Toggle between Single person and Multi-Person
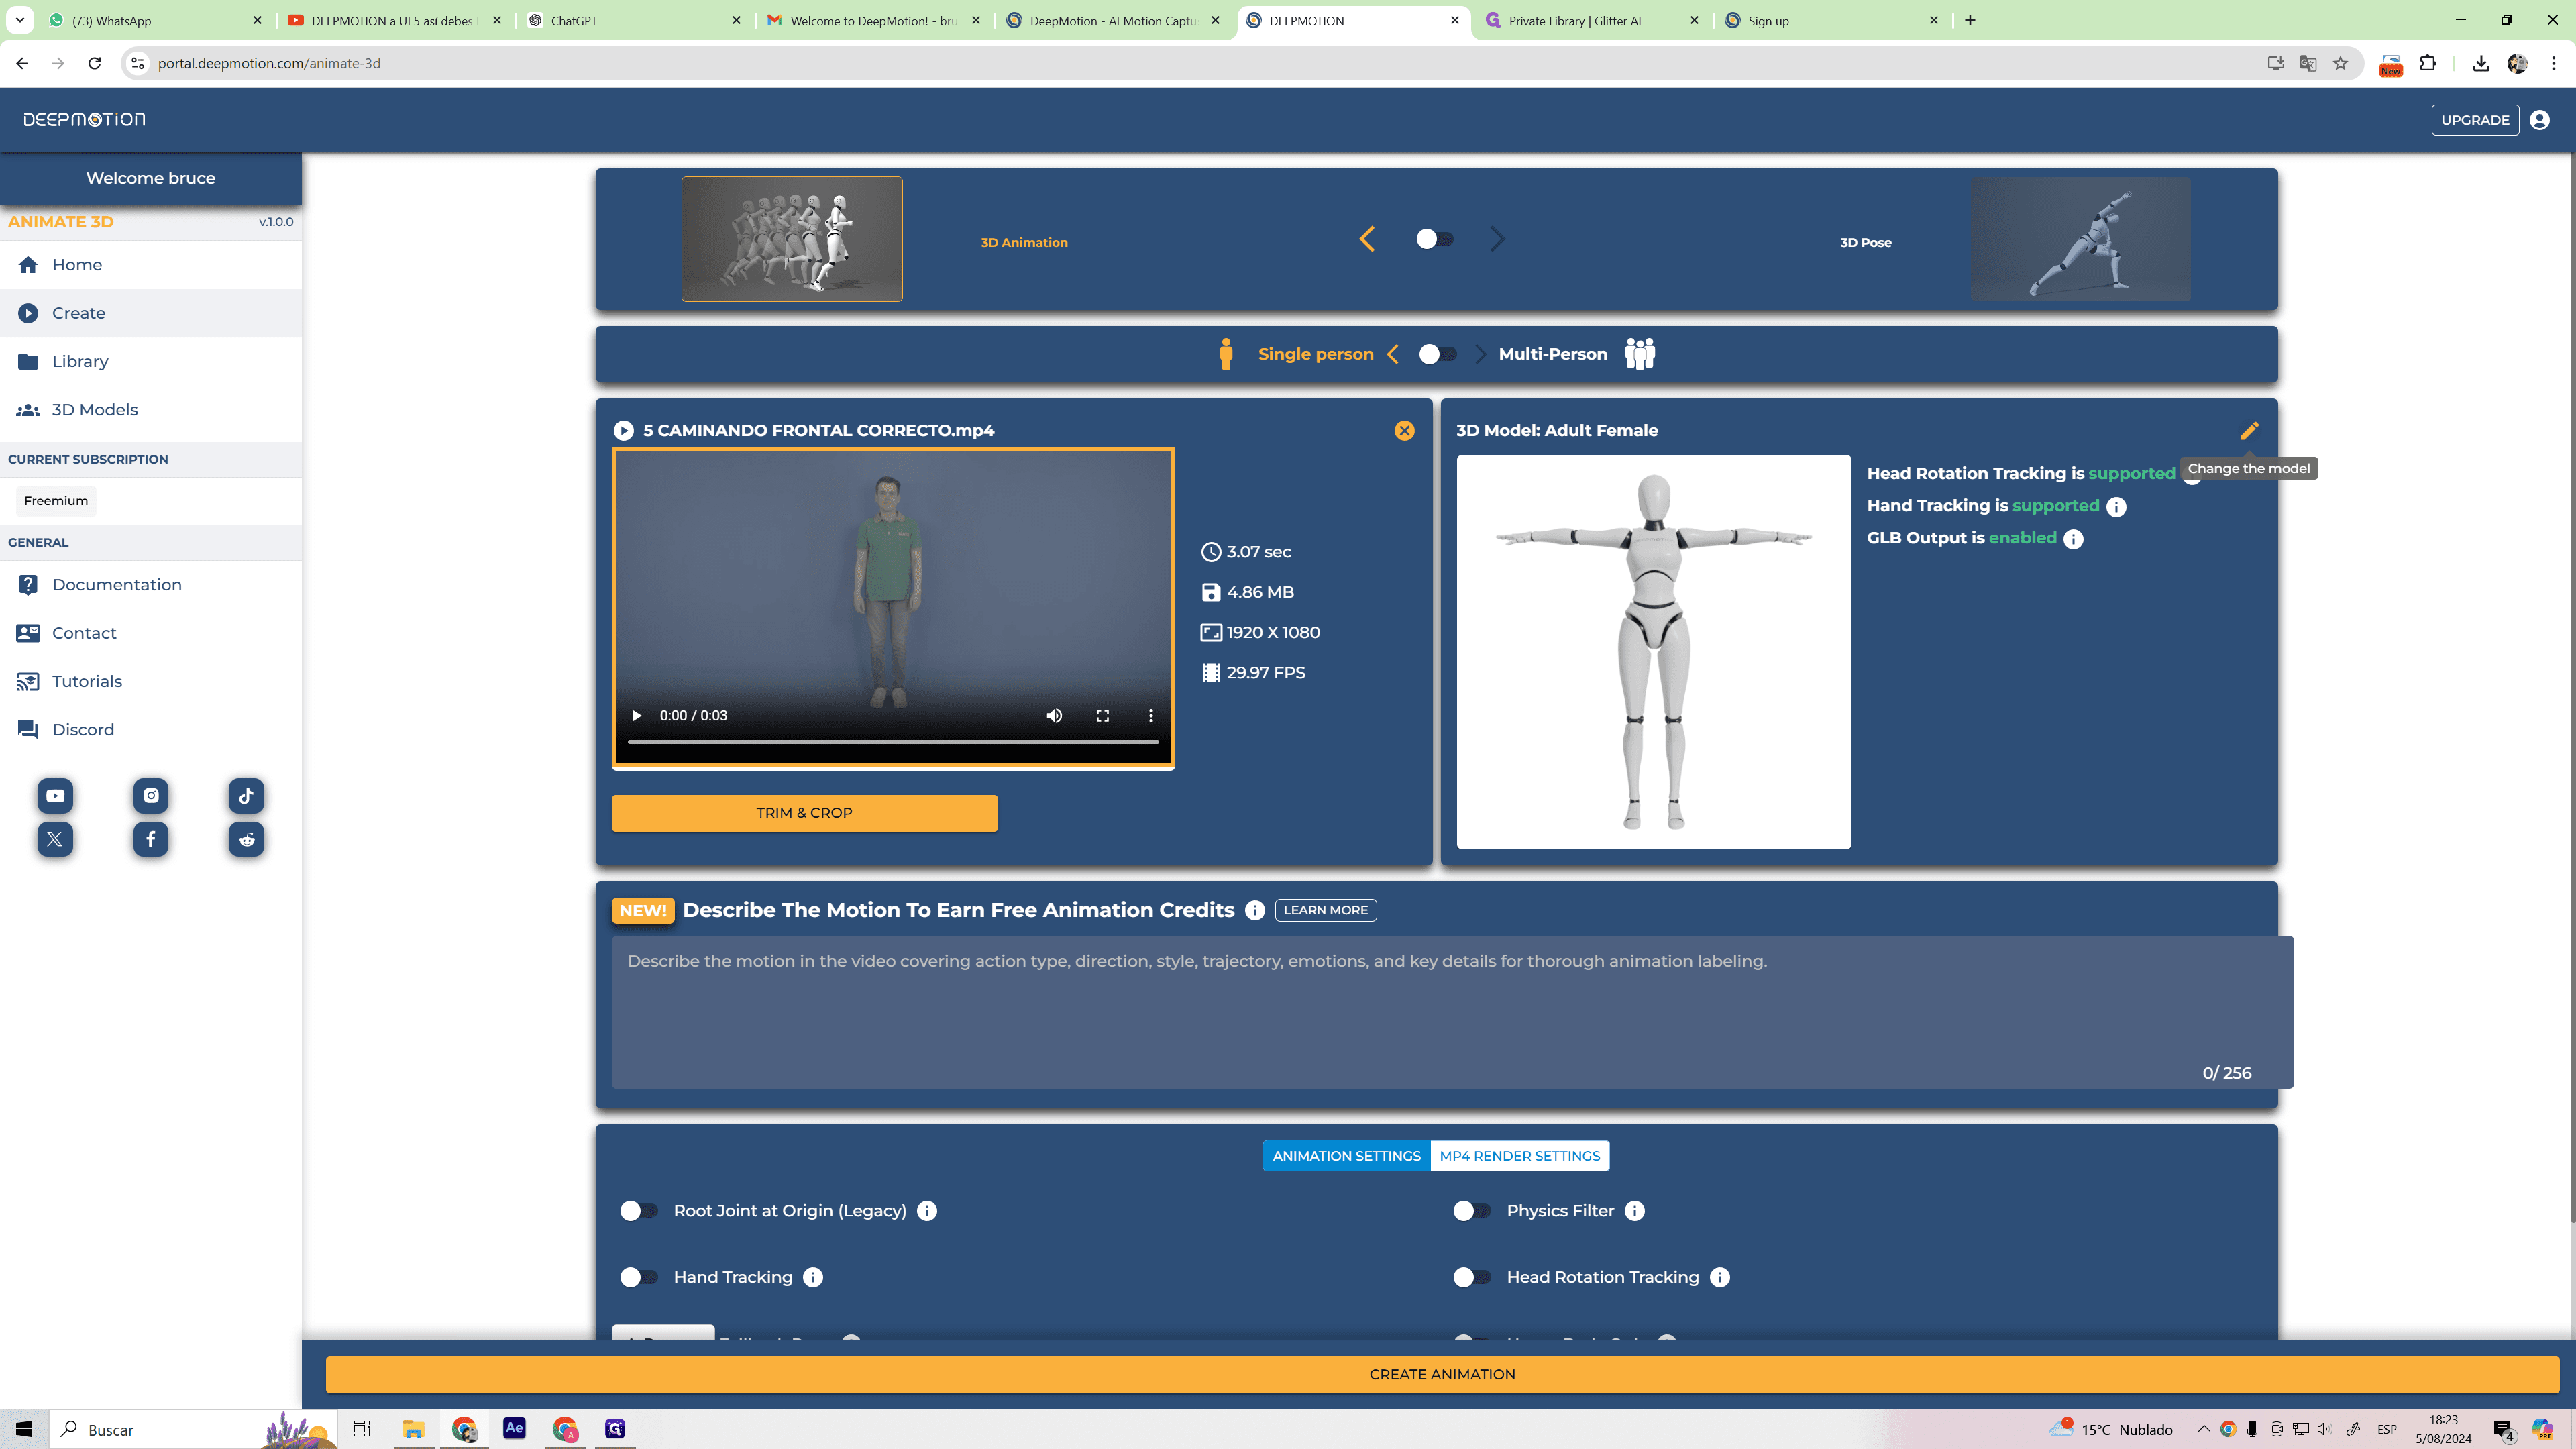This screenshot has width=2576, height=1449. (x=1437, y=354)
